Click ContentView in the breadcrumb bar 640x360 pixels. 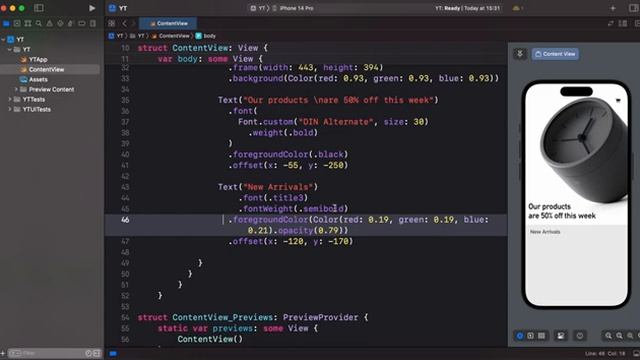click(x=170, y=36)
